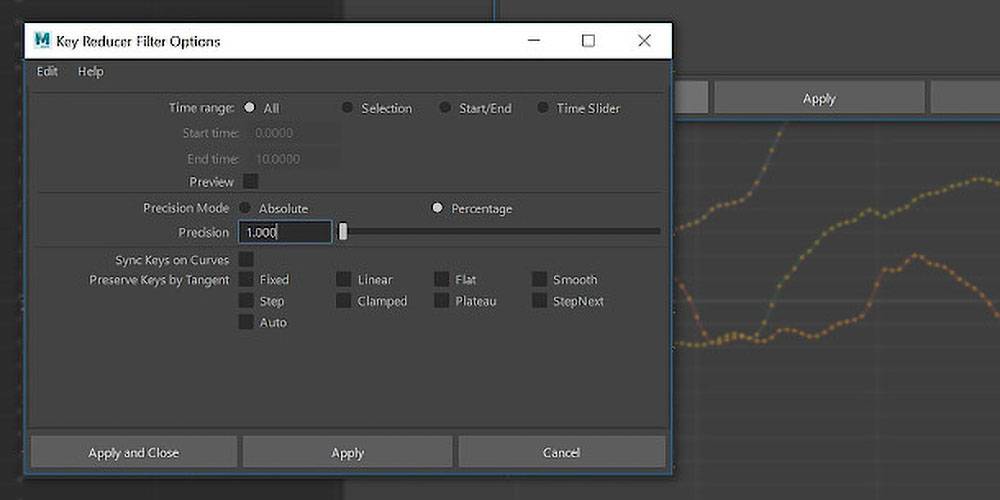Viewport: 1000px width, 500px height.
Task: Click the Maya logo icon in title bar
Action: tap(42, 41)
